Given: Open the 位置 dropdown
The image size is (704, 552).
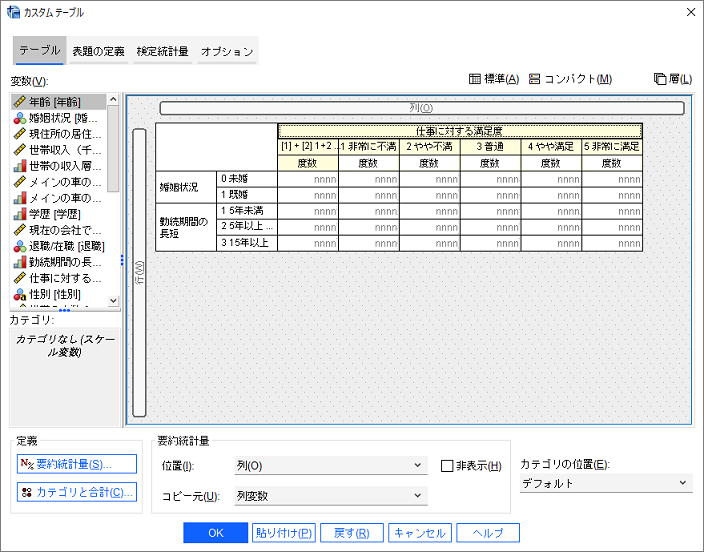Looking at the screenshot, I should point(331,466).
